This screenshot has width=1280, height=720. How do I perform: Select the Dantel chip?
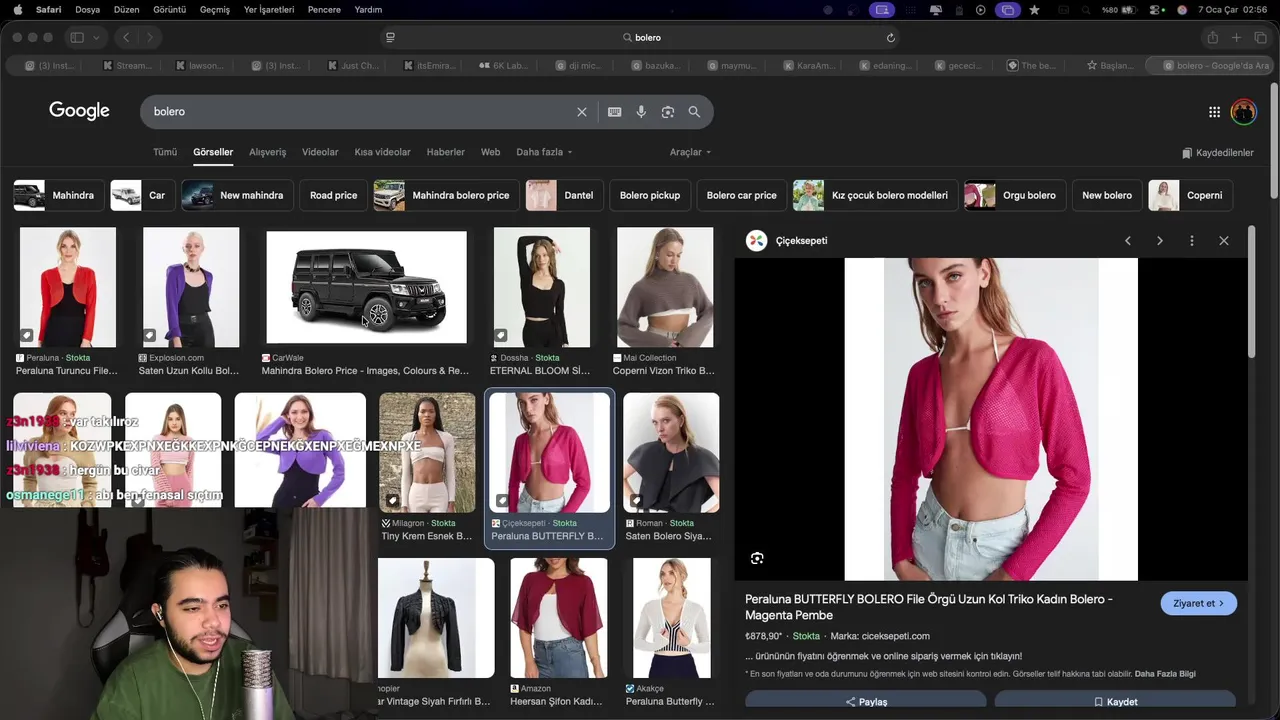click(x=565, y=195)
